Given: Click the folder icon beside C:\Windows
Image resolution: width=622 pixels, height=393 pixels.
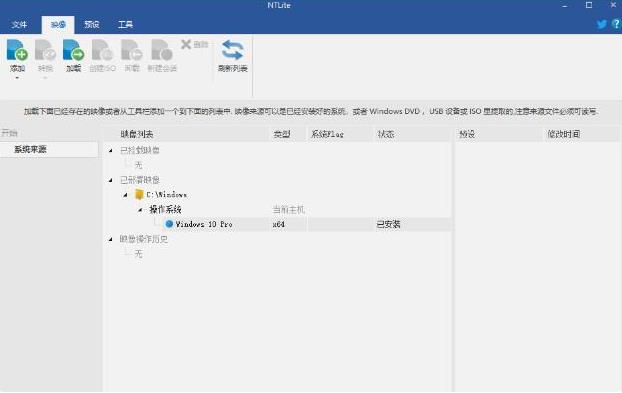Looking at the screenshot, I should 139,194.
